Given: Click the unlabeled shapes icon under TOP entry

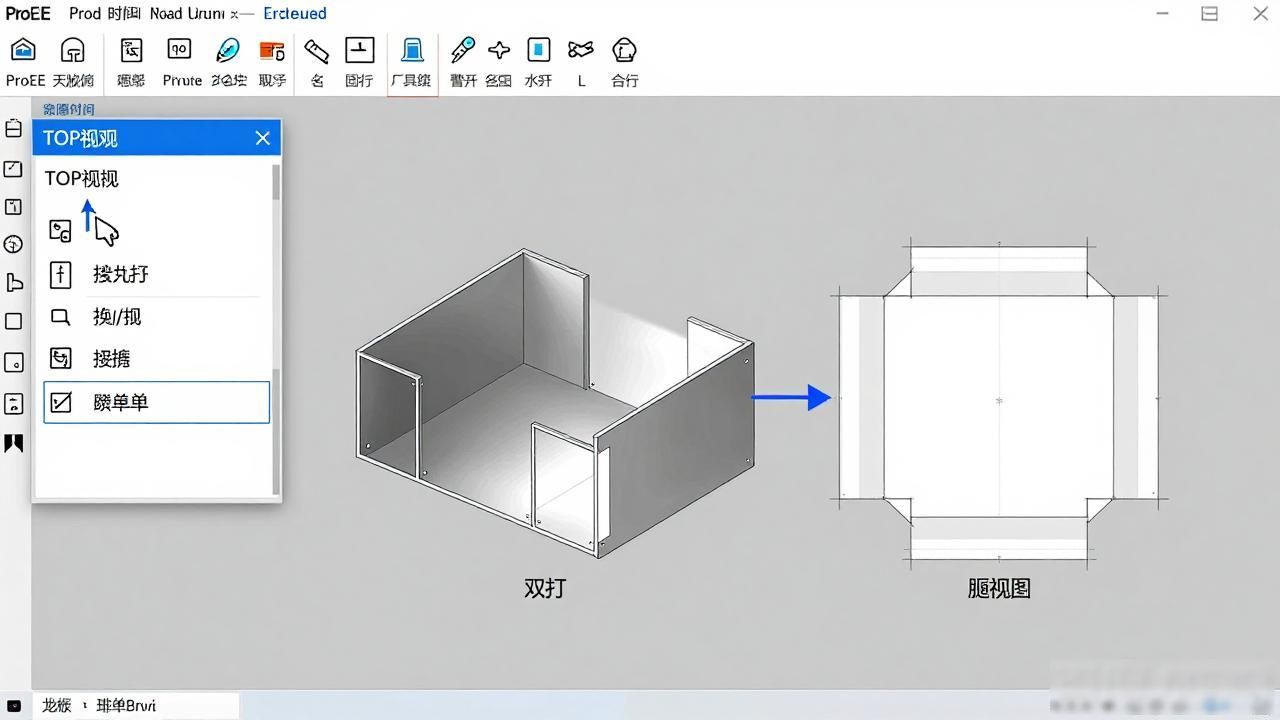Looking at the screenshot, I should 60,231.
